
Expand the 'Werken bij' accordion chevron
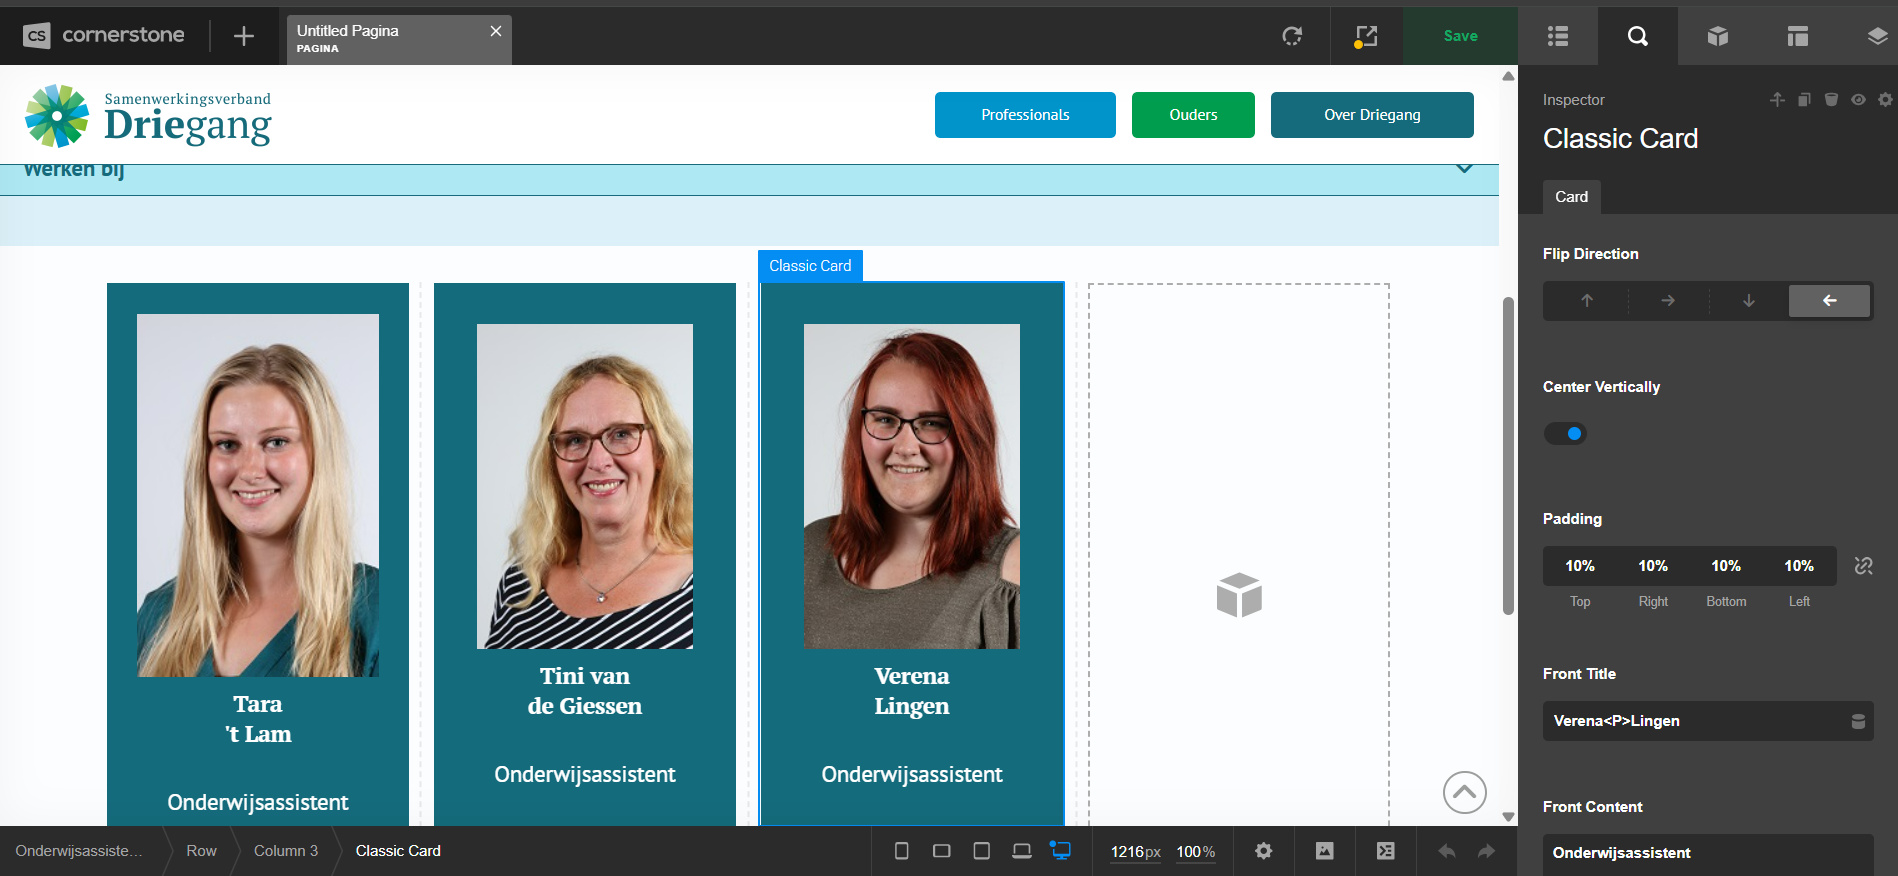pyautogui.click(x=1464, y=169)
